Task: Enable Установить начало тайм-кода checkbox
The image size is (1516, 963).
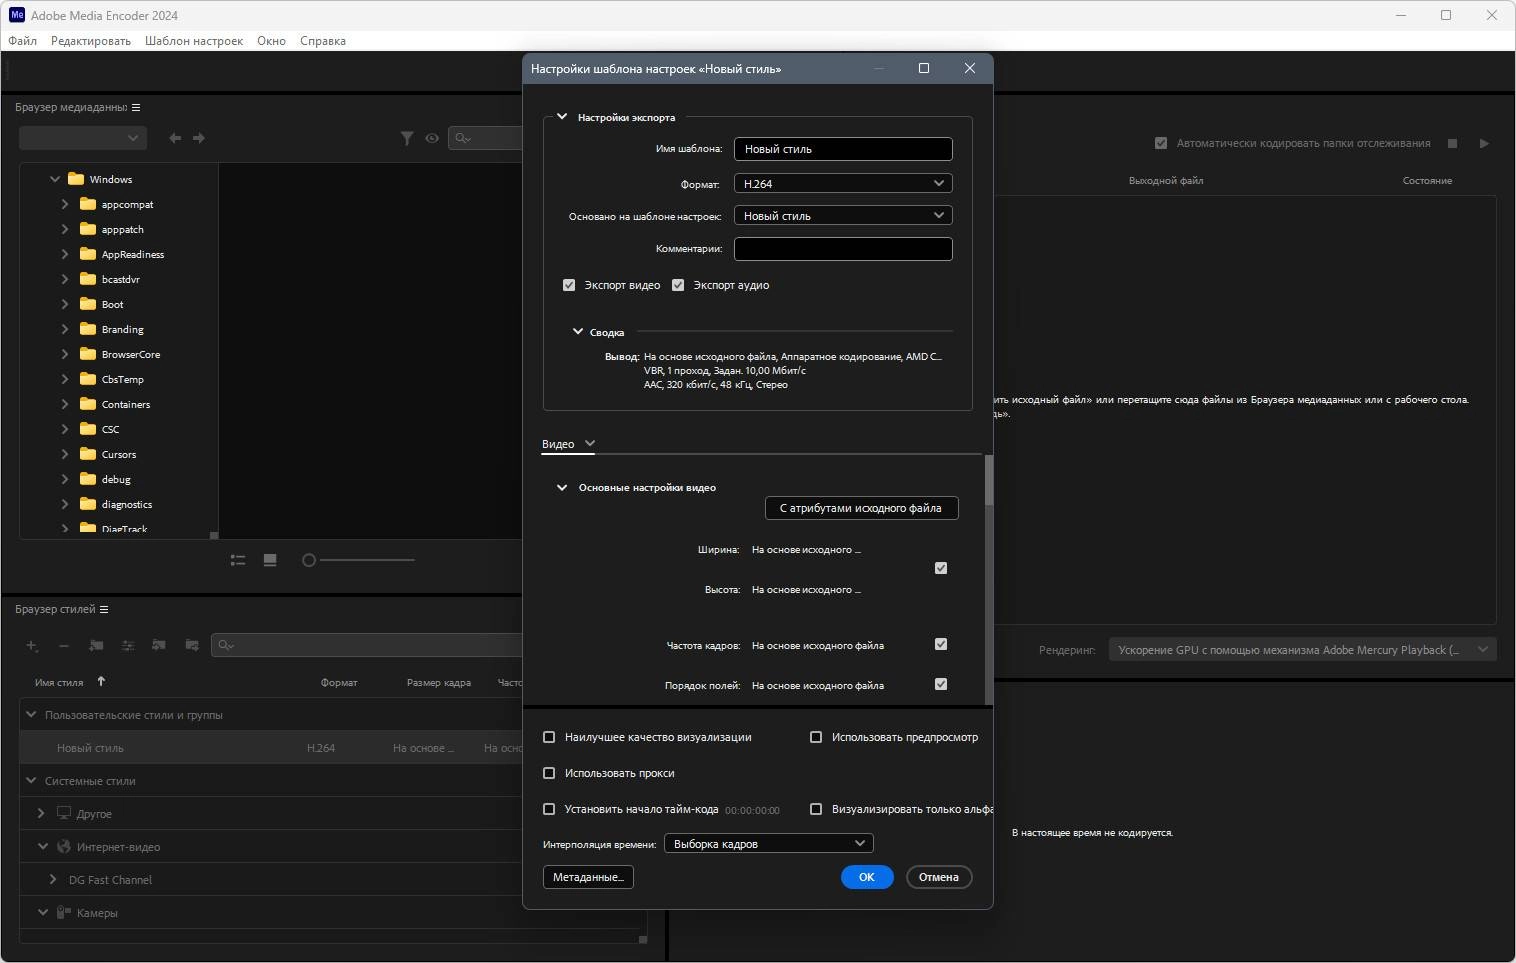Action: [x=549, y=809]
